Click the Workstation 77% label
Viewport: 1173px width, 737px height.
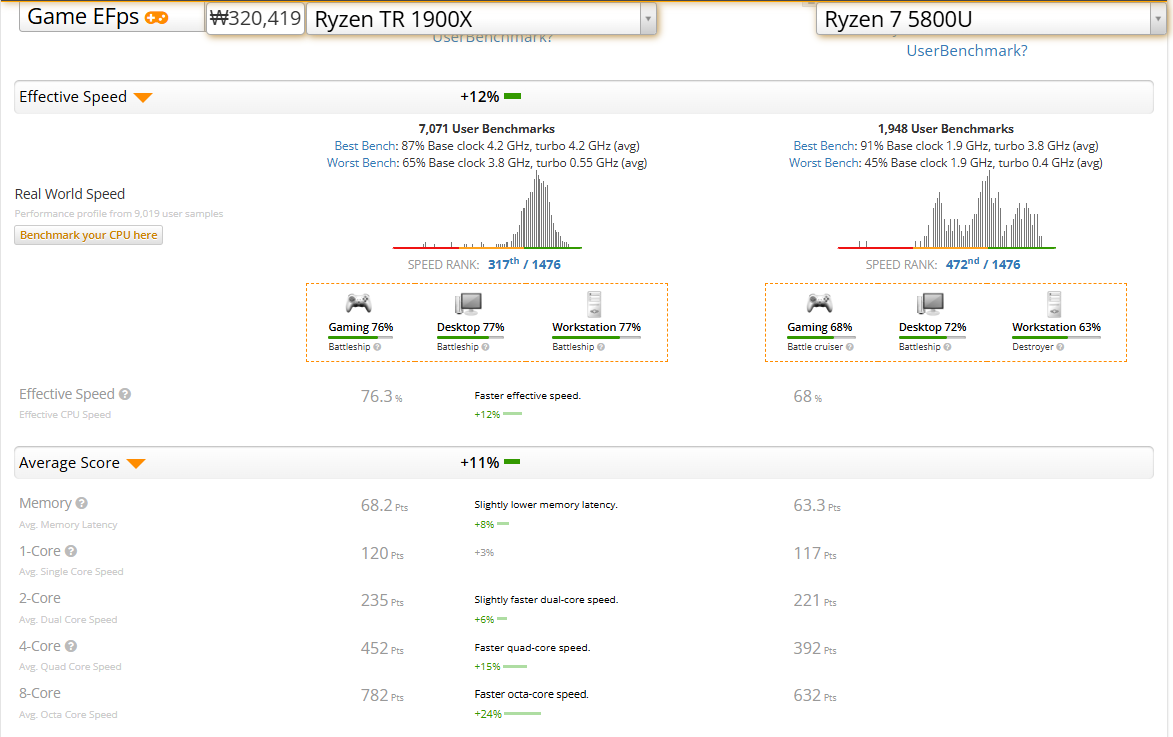coord(596,327)
